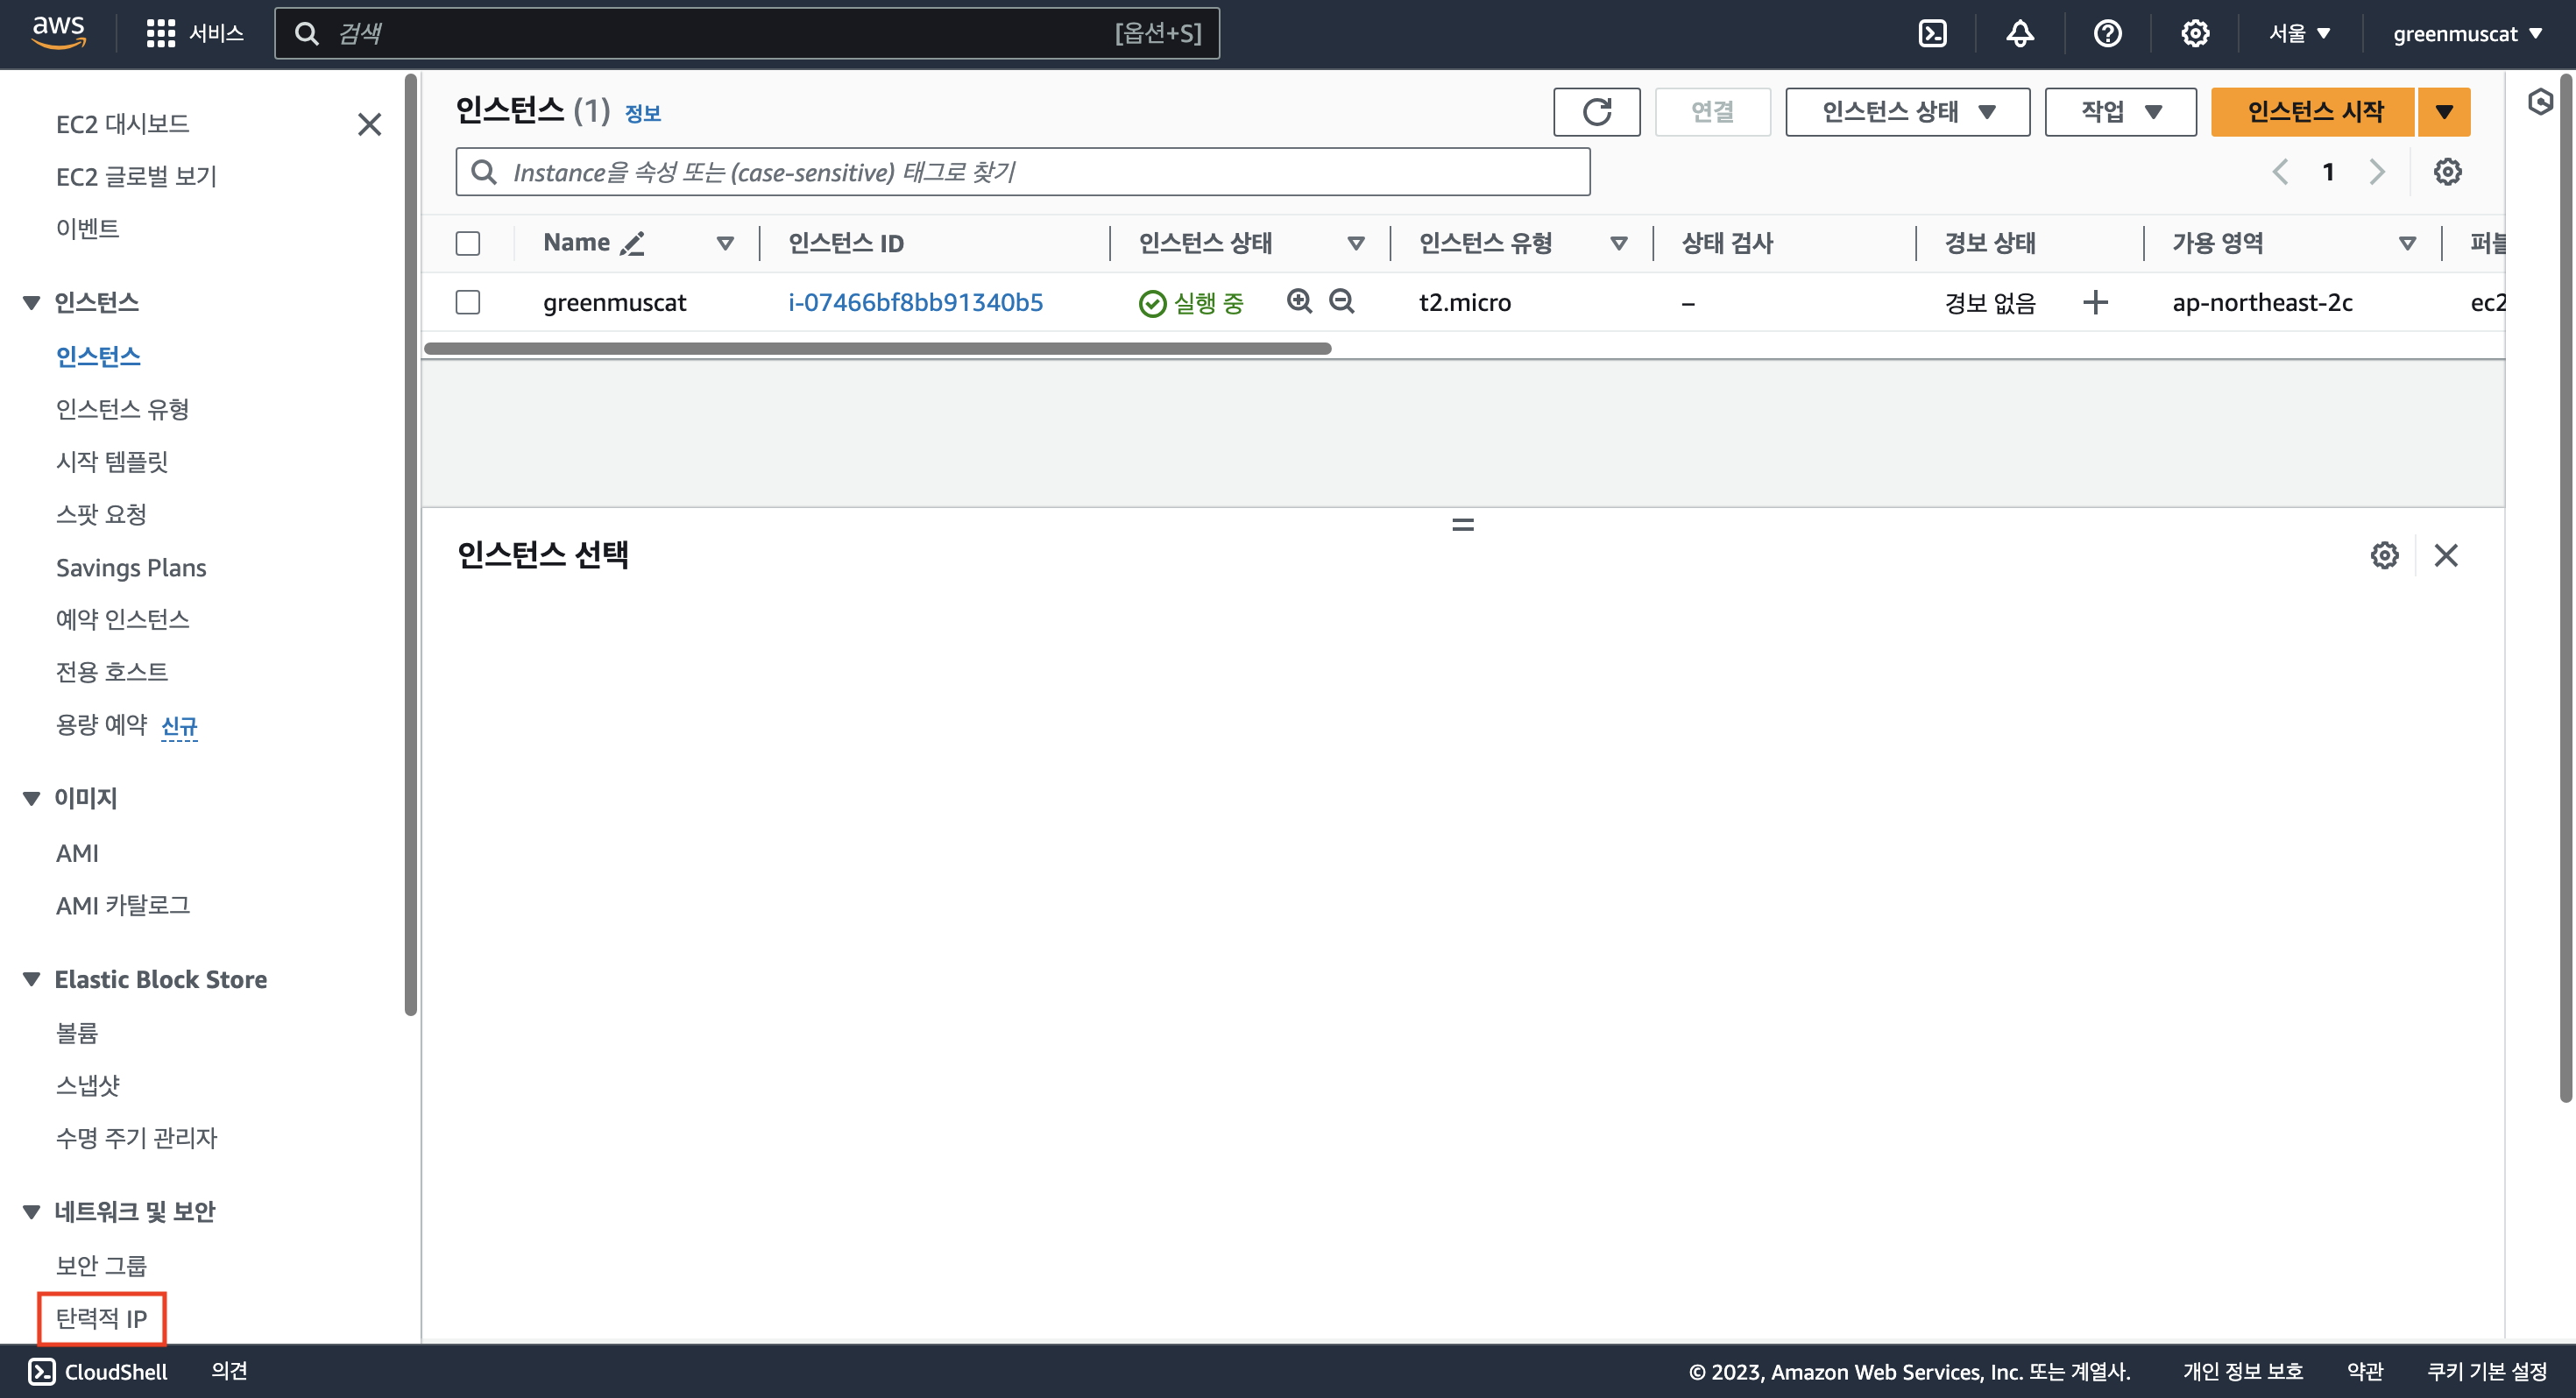Go to previous page of instances
The image size is (2576, 1398).
(x=2280, y=171)
